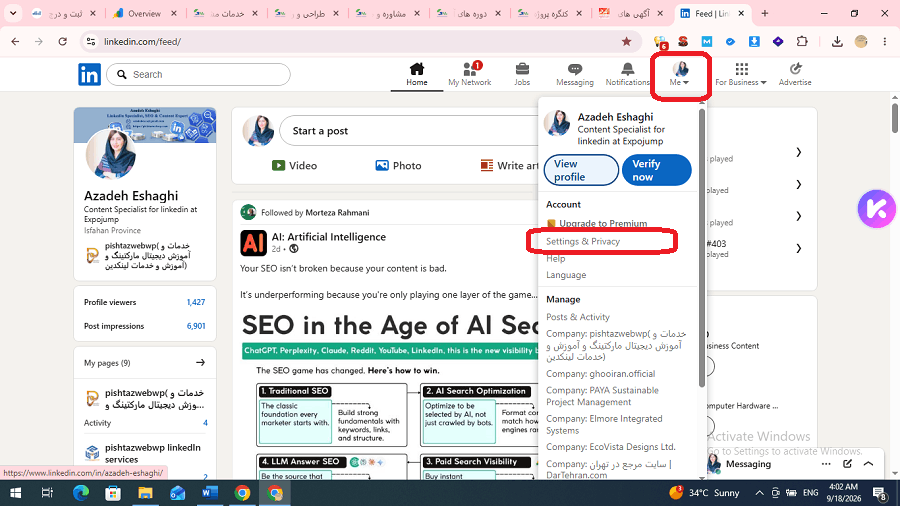Open the #403 game row chevron
Screen dimensions: 900x506
click(x=798, y=248)
